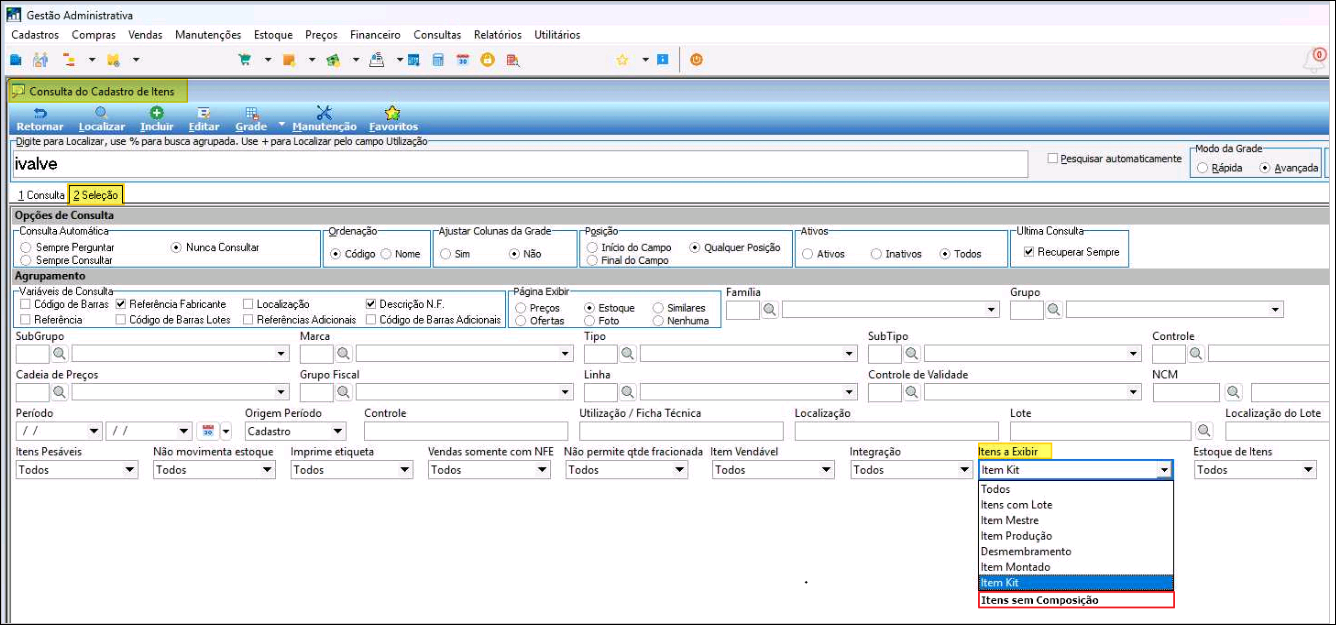This screenshot has height=625, width=1336.
Task: Collapse the Itens a Exibir combo box
Action: [x=1164, y=470]
